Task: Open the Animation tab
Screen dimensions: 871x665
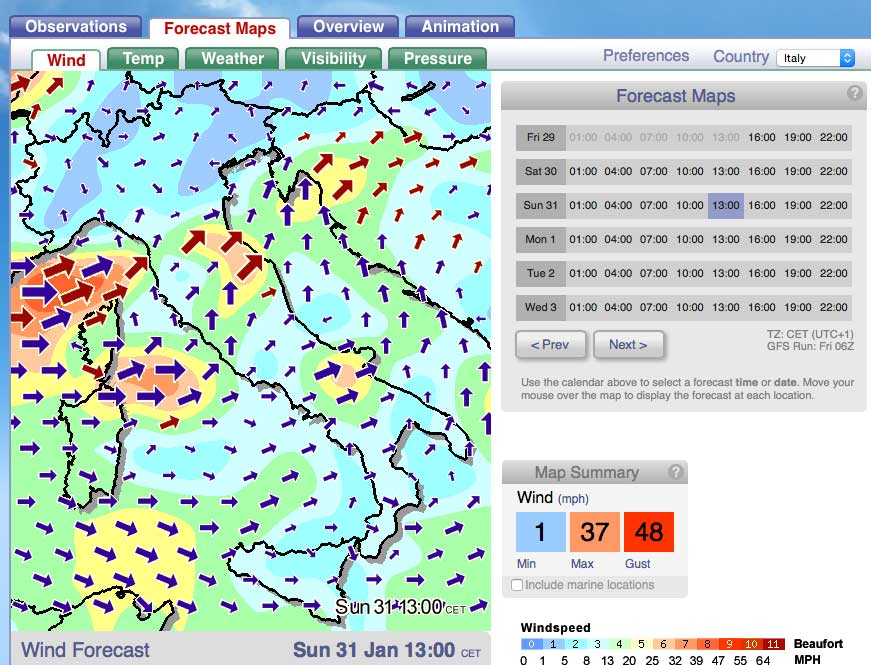Action: coord(459,27)
